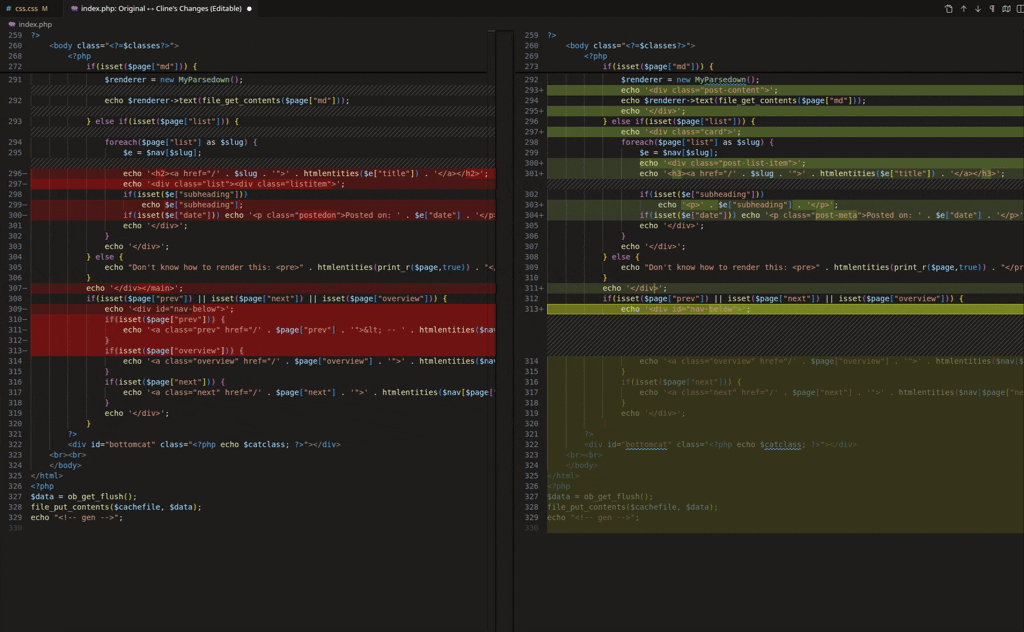This screenshot has width=1024, height=632.
Task: Click the index.php breadcrumb
Action: (x=35, y=24)
